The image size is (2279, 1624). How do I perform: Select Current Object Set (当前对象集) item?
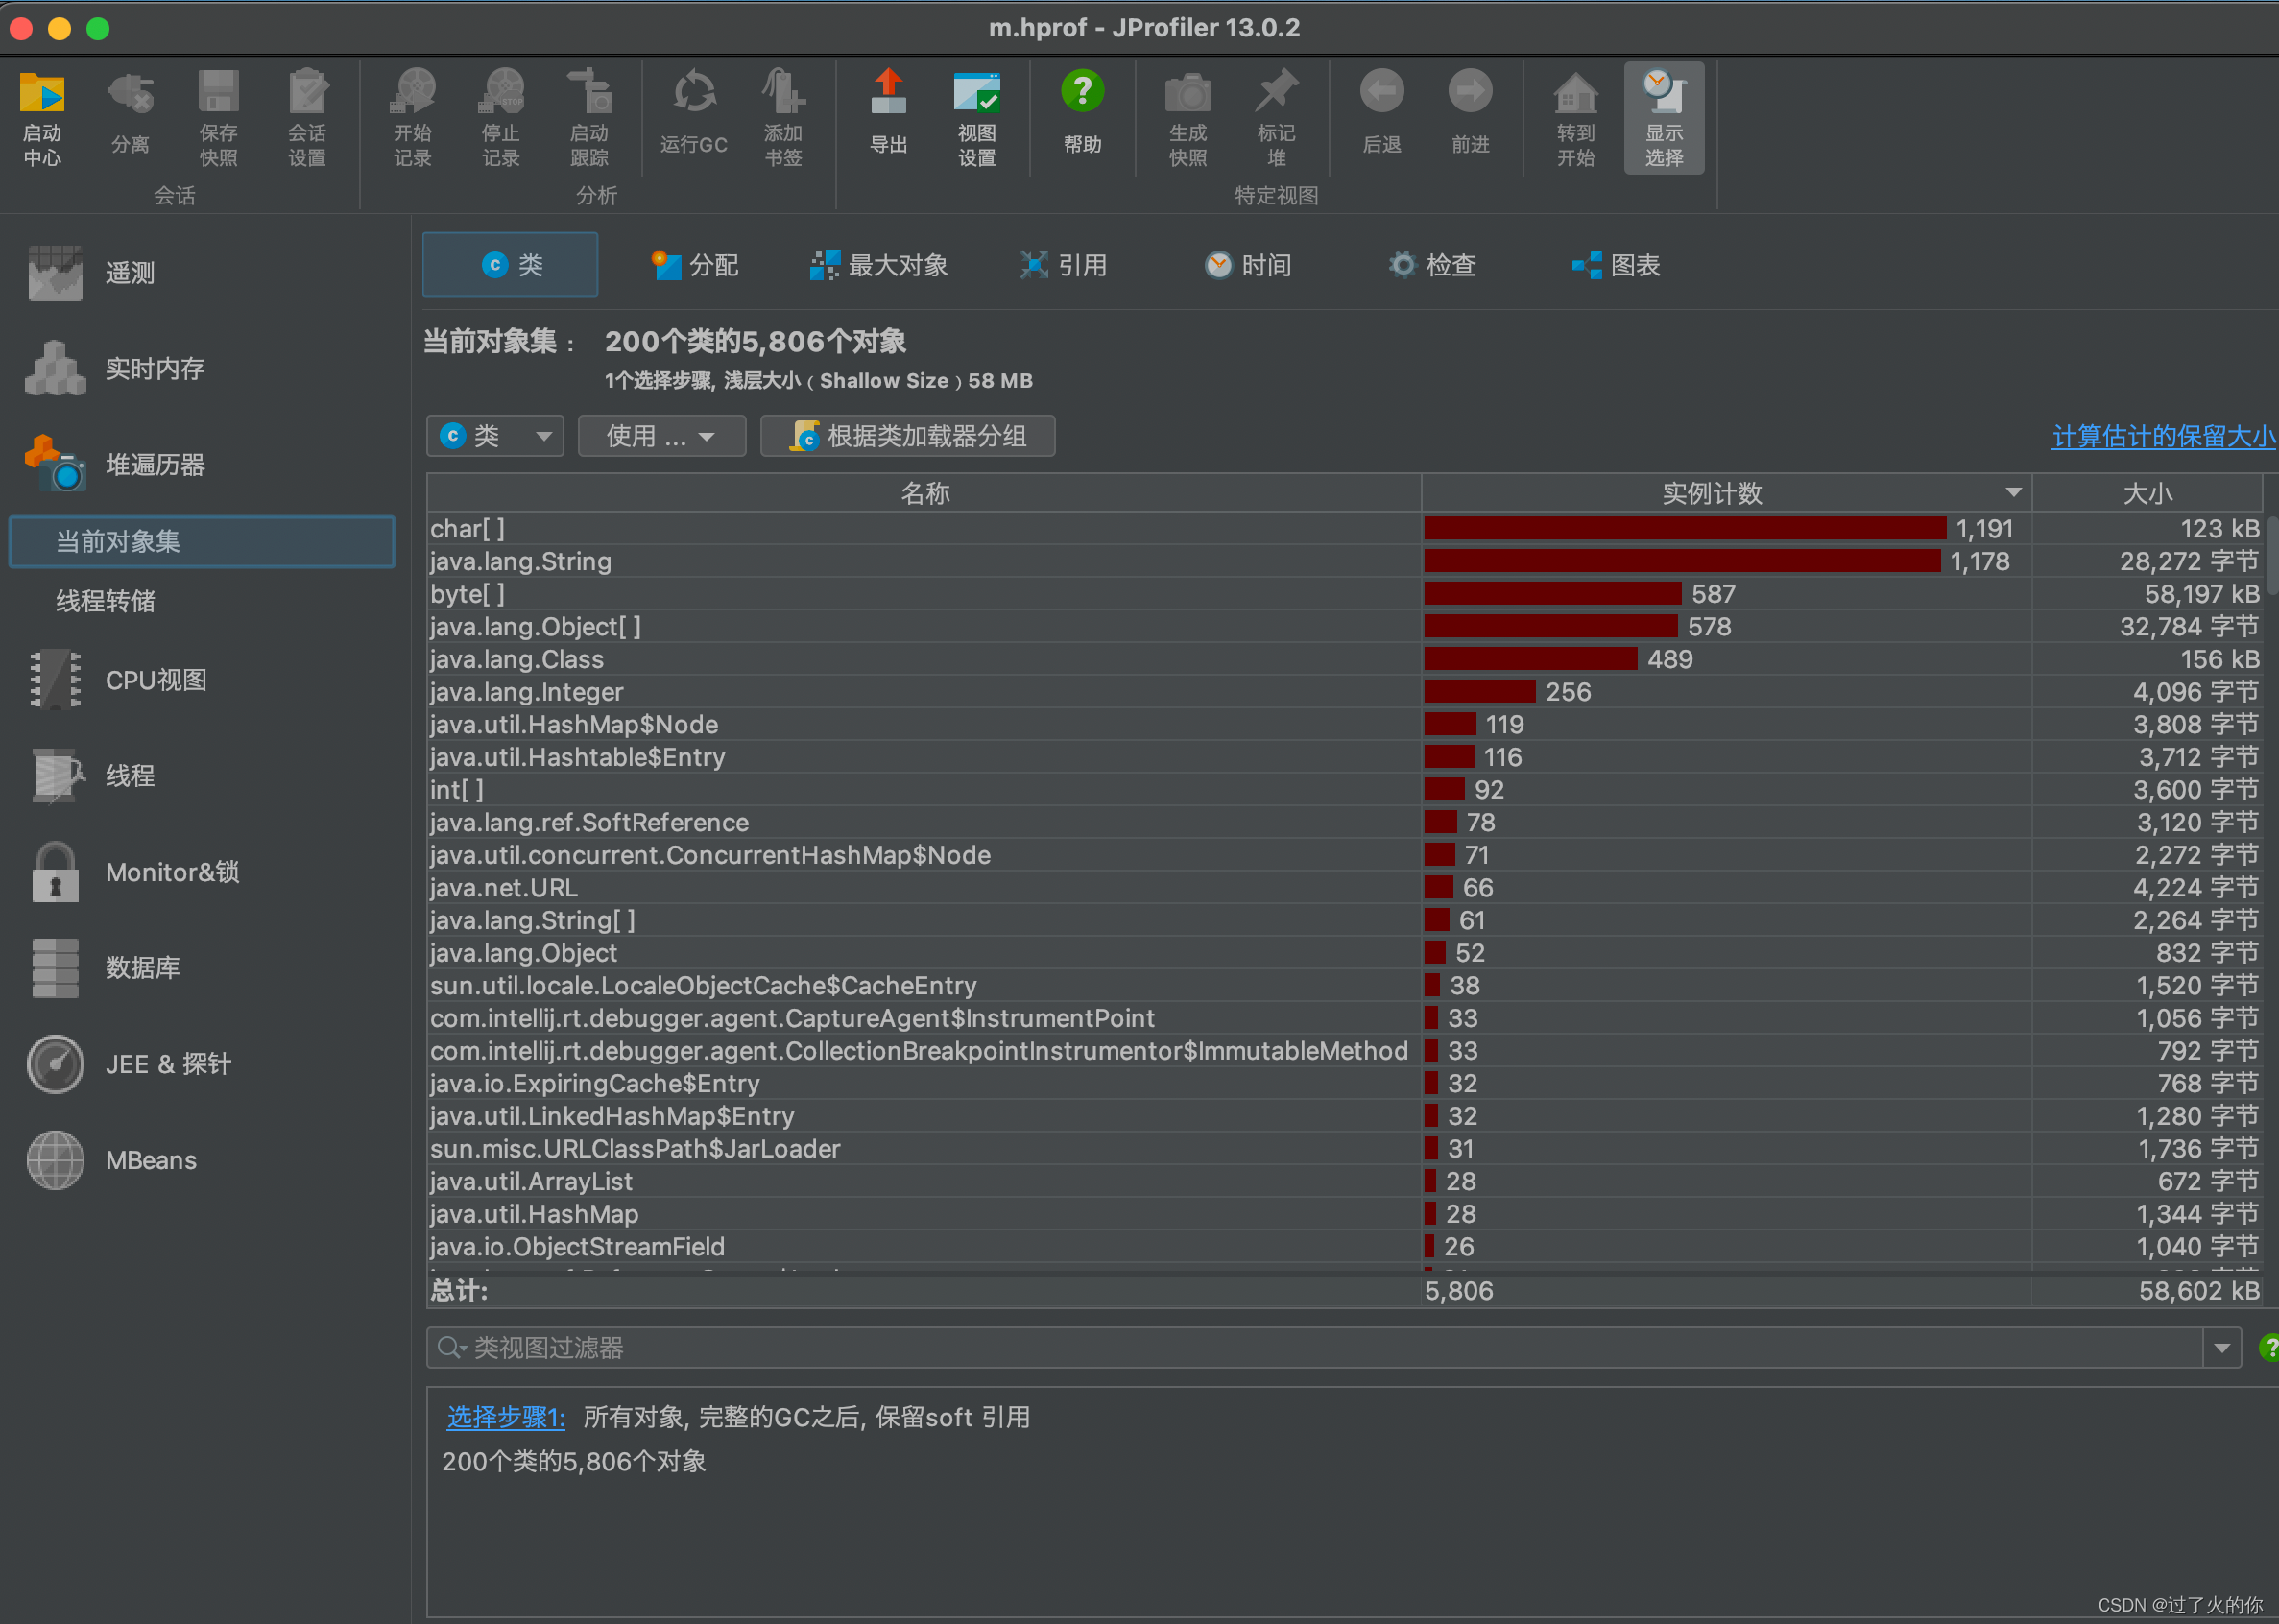tap(202, 542)
